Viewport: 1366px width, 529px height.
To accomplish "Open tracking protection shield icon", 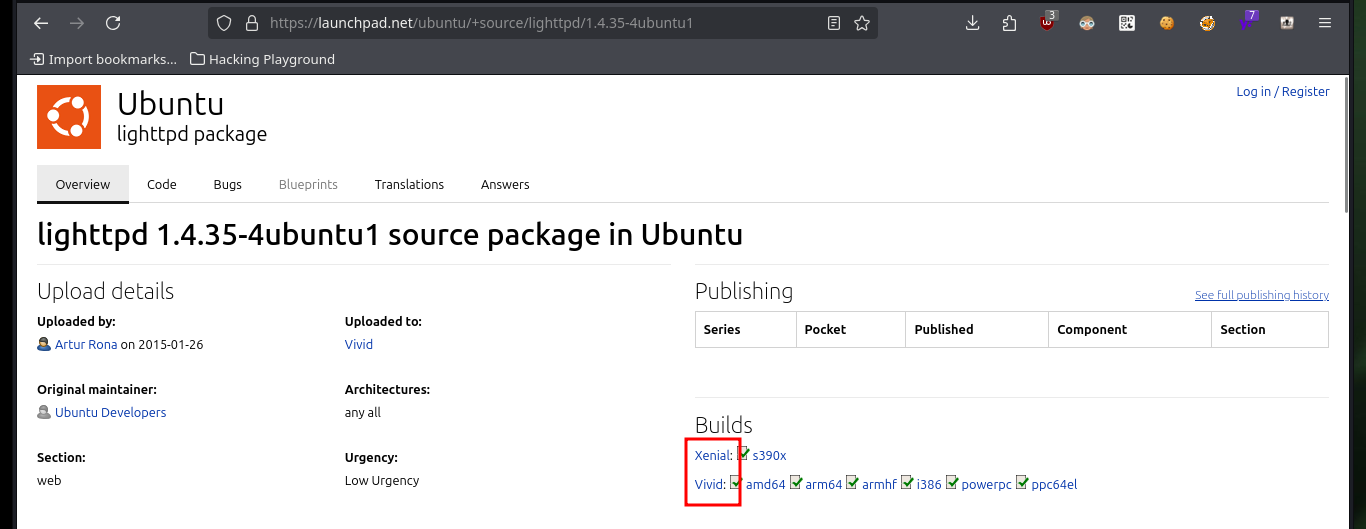I will point(224,23).
